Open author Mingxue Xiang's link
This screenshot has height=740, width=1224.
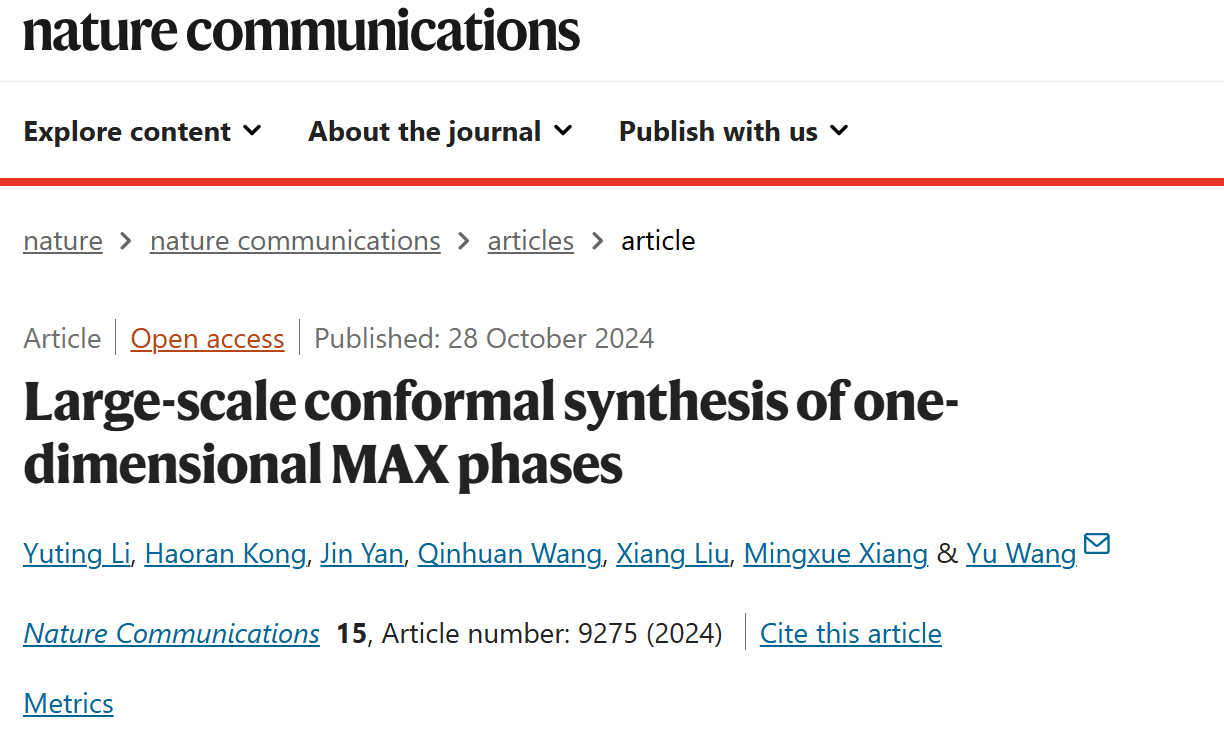pos(836,553)
